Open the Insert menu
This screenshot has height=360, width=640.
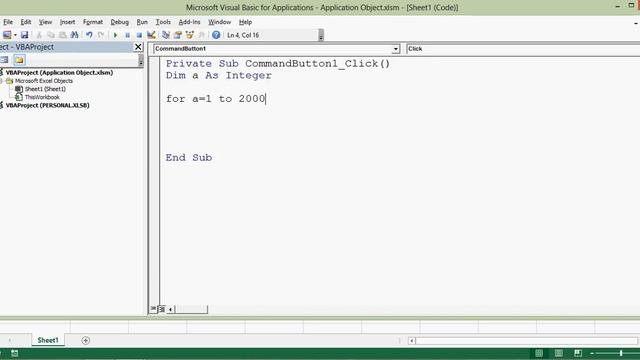click(67, 22)
